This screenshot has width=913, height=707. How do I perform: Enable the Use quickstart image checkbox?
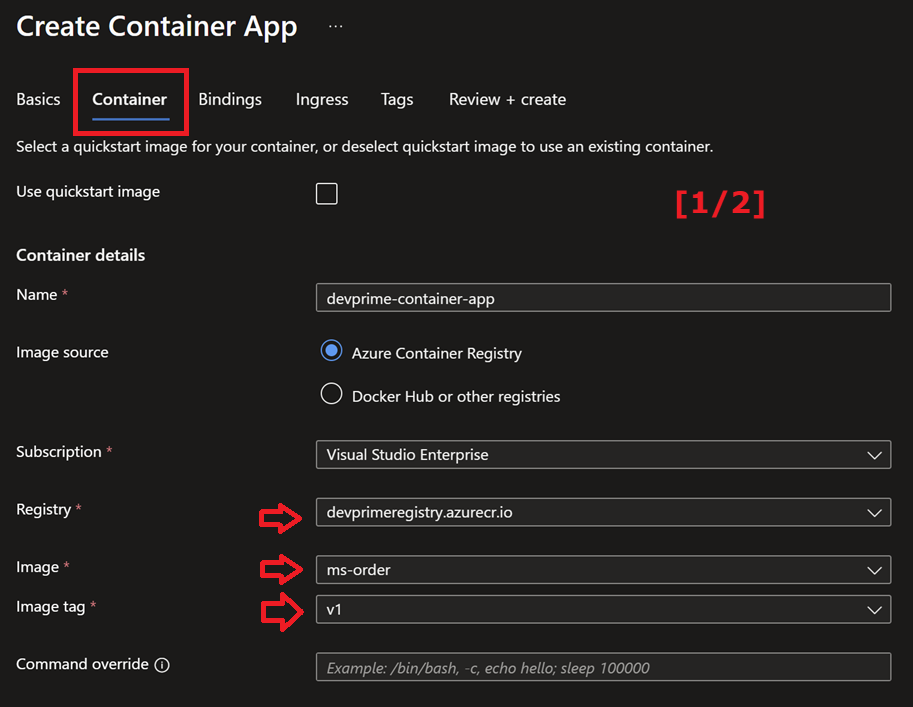326,193
